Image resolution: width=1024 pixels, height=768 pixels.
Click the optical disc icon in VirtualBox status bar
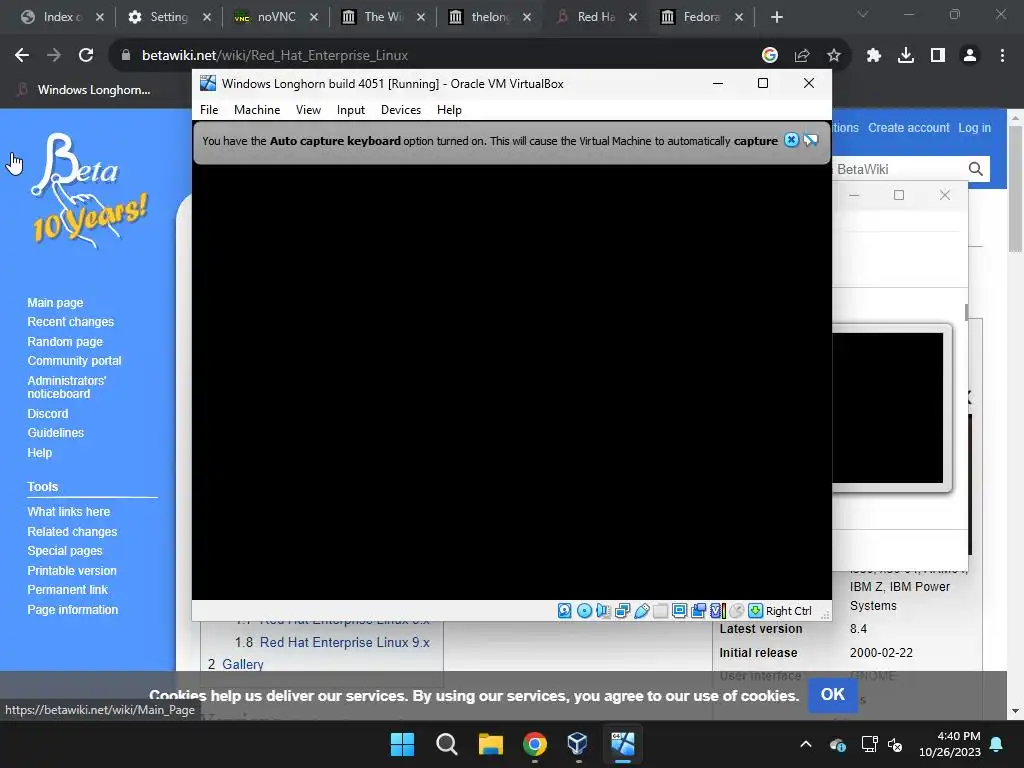[584, 611]
